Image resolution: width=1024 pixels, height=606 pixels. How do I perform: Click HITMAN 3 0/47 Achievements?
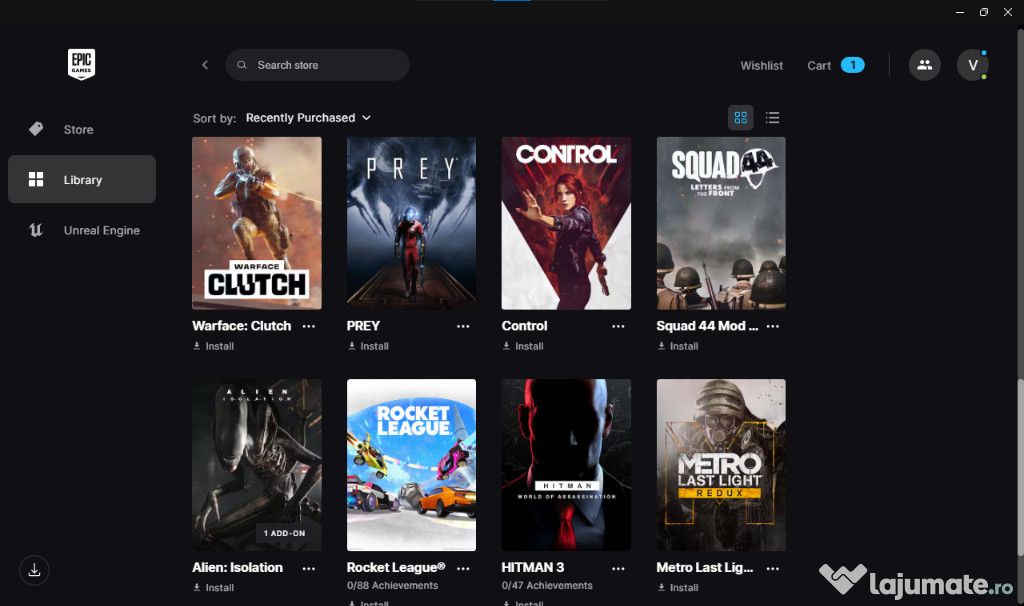(x=547, y=586)
